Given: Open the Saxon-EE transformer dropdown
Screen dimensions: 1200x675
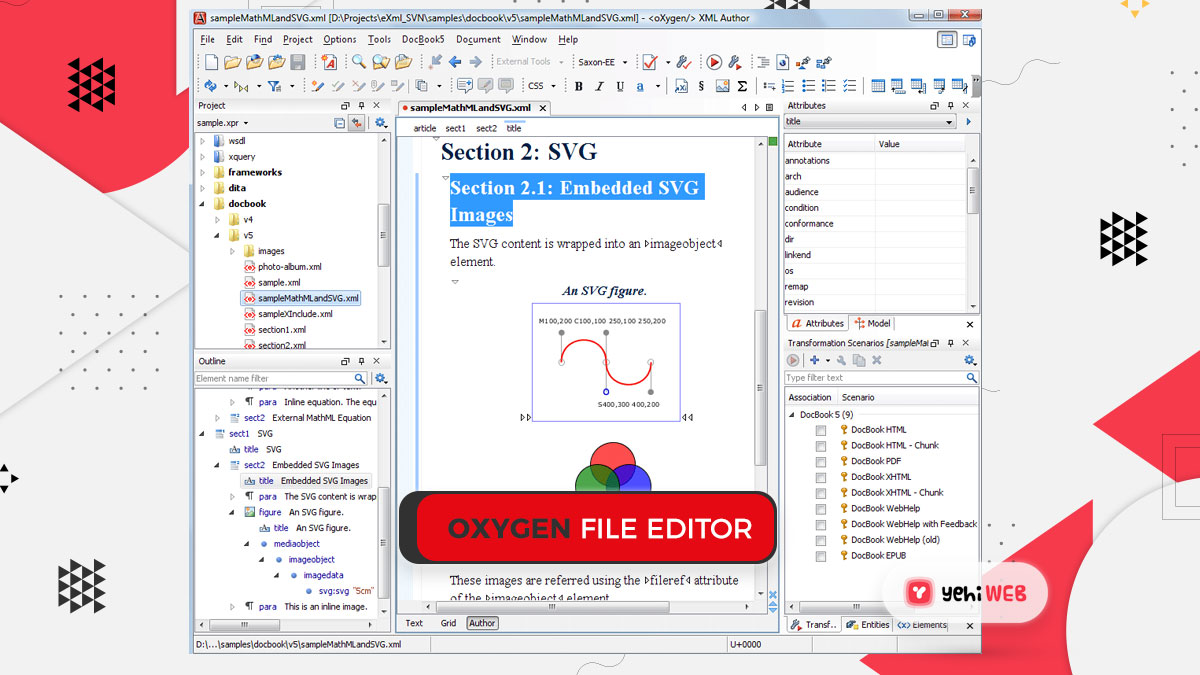Looking at the screenshot, I should click(624, 61).
